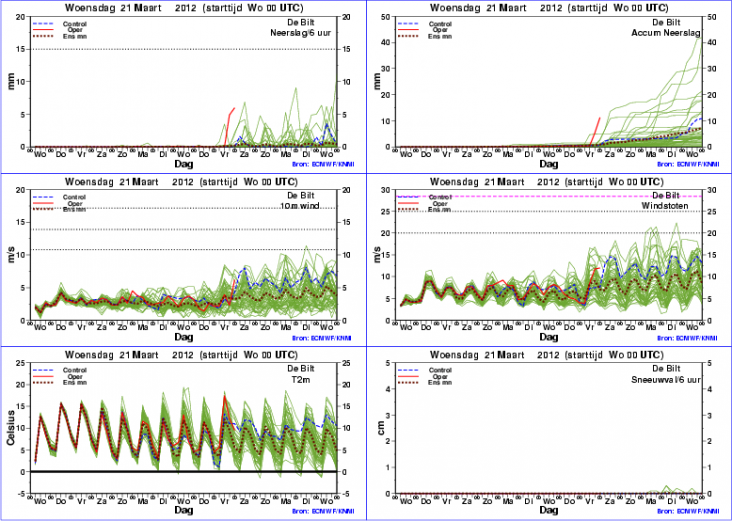Viewport: 732px width, 521px height.
Task: Click the 'm/s' y-axis label of Windstoten chart
Action: [x=379, y=255]
